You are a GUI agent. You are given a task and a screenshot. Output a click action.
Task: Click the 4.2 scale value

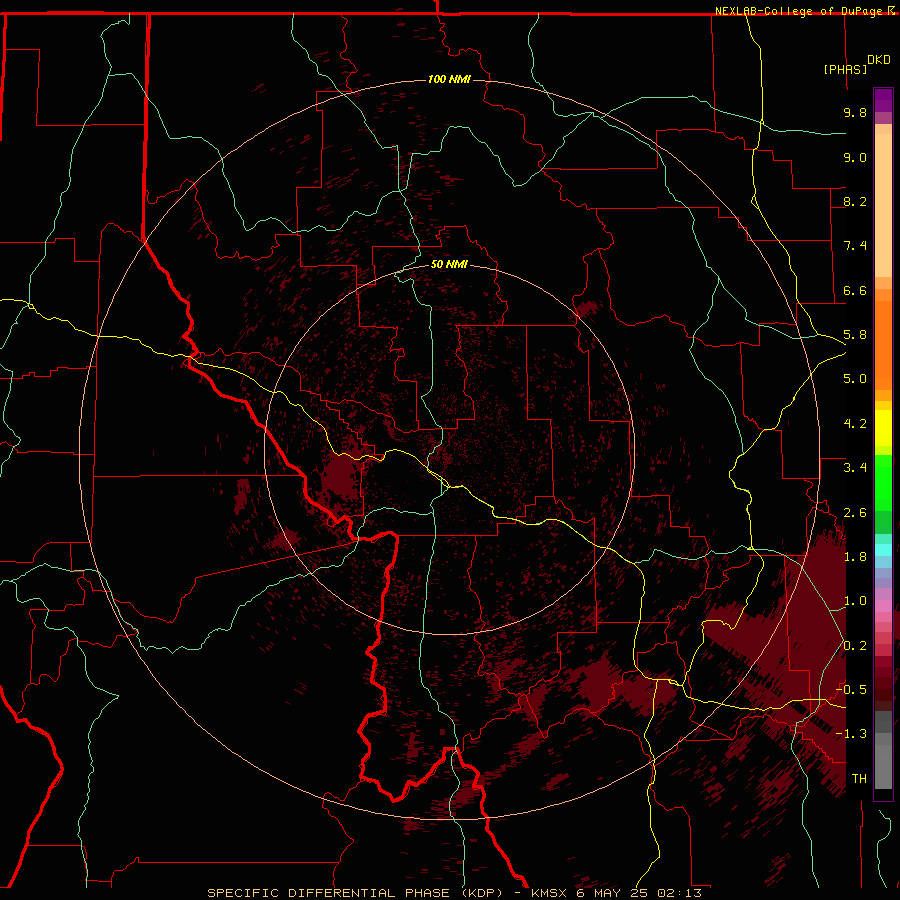pyautogui.click(x=855, y=424)
